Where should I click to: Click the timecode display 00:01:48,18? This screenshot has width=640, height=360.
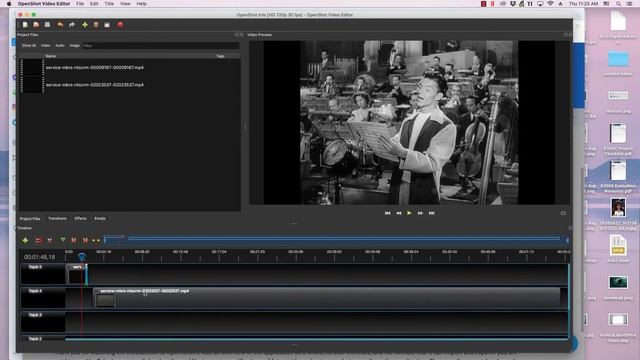coord(40,257)
